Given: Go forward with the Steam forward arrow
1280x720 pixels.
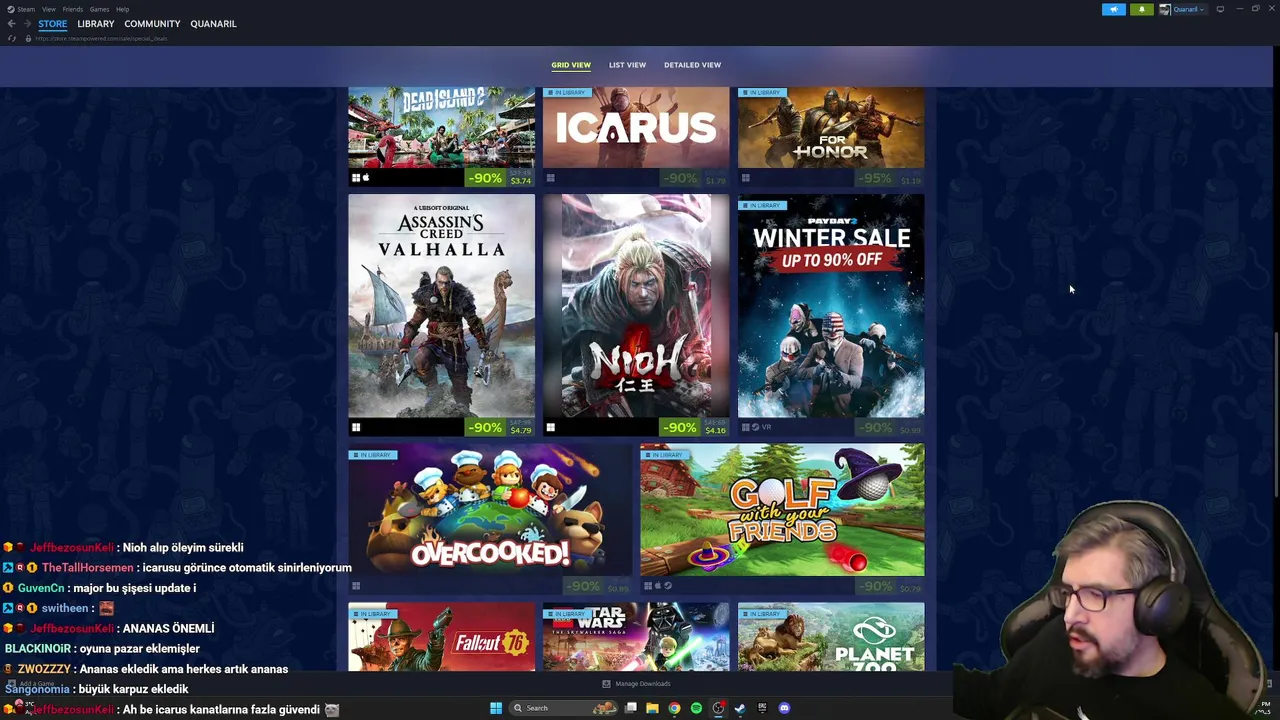Looking at the screenshot, I should 27,24.
